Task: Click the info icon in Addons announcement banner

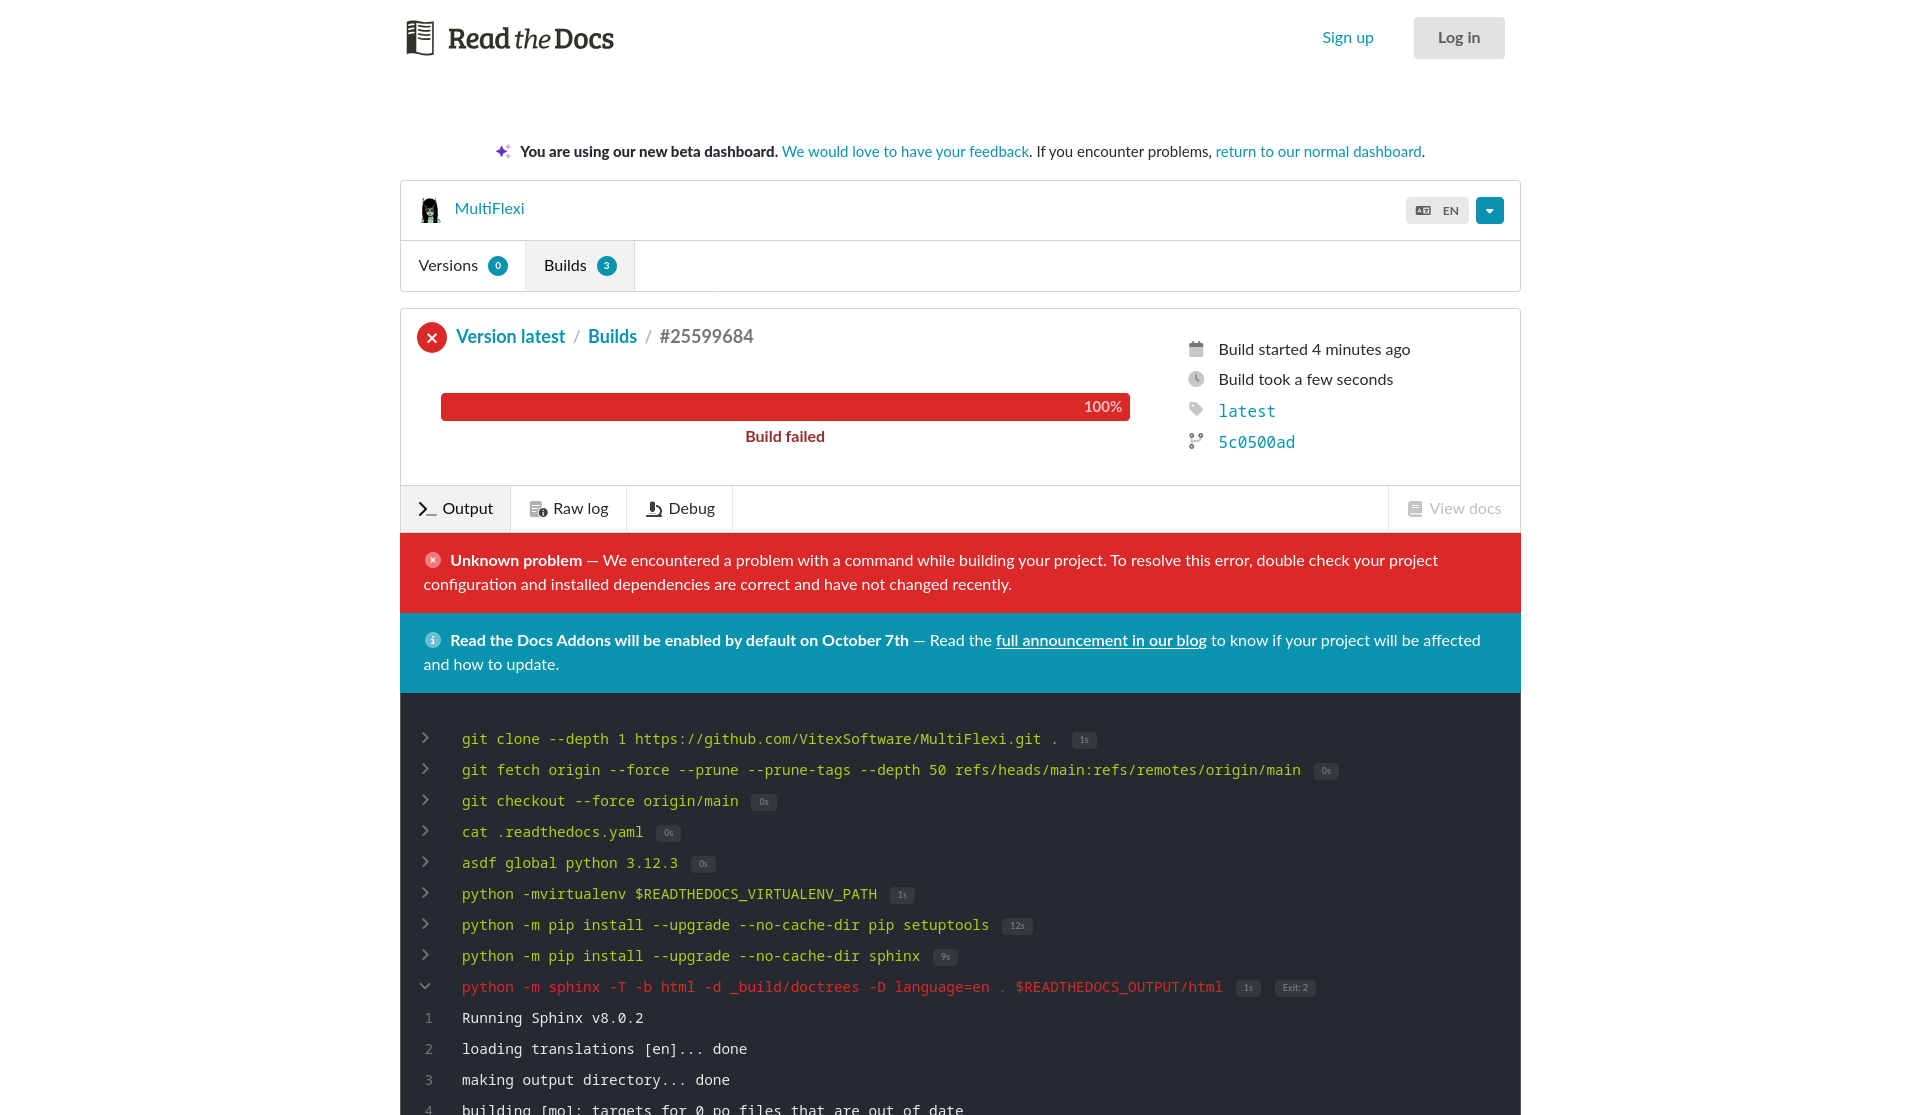Action: click(x=433, y=640)
